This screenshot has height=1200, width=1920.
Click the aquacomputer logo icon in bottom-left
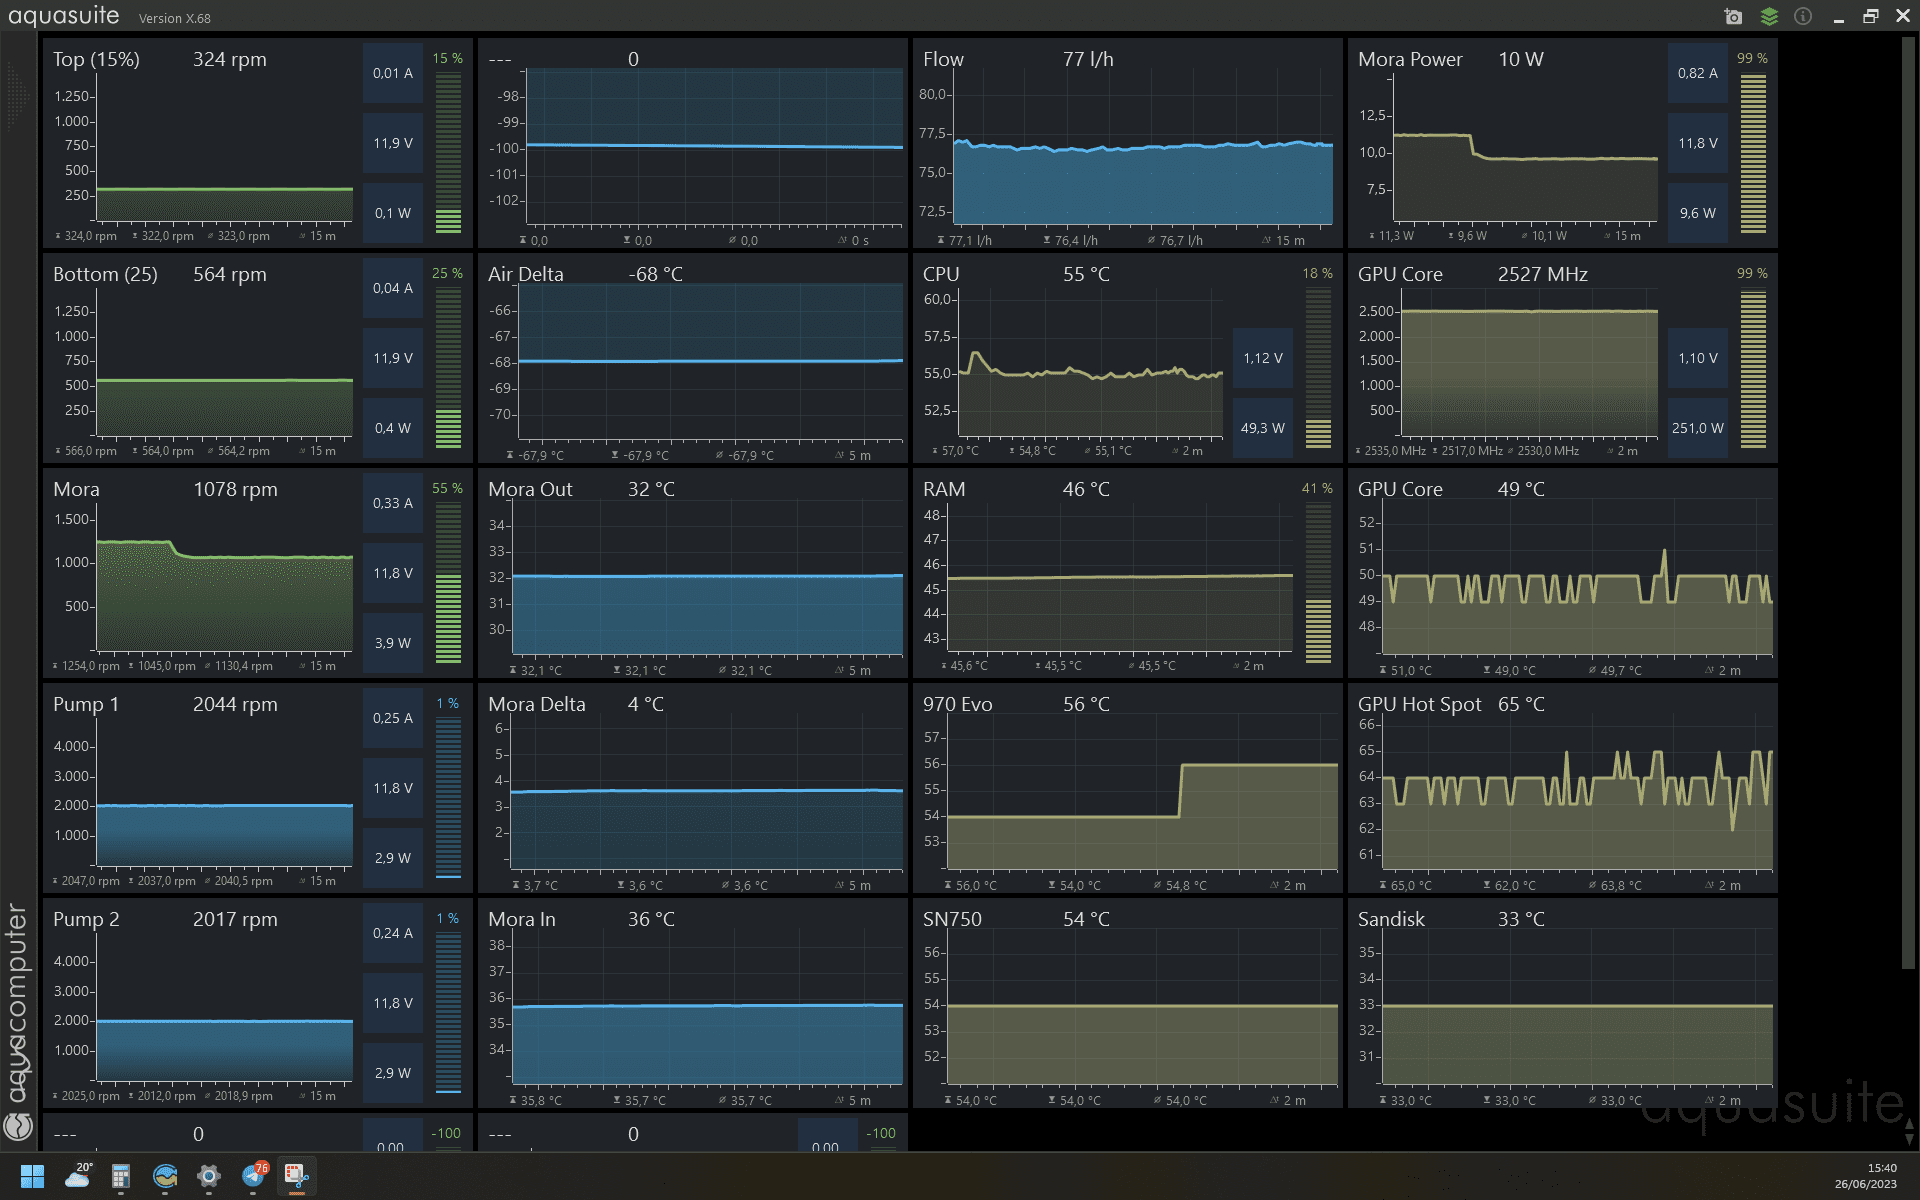click(x=18, y=1127)
